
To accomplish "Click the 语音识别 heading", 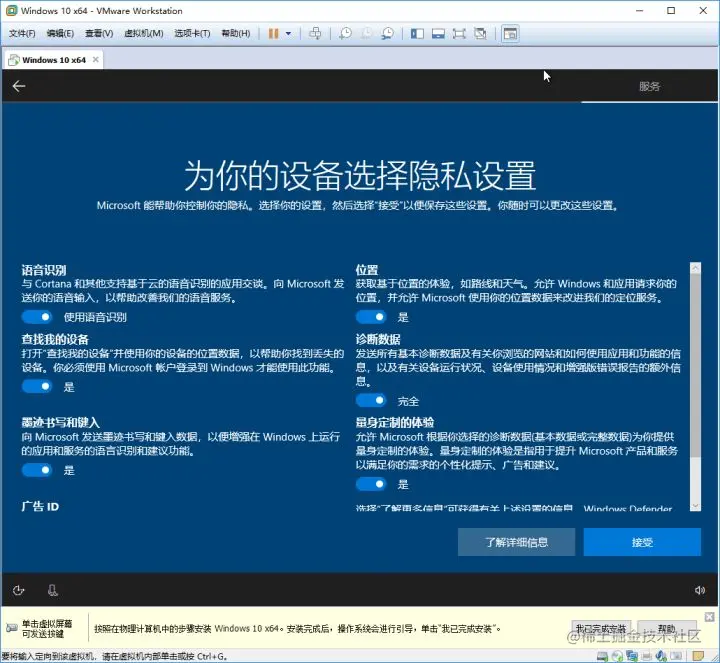I will pos(44,270).
